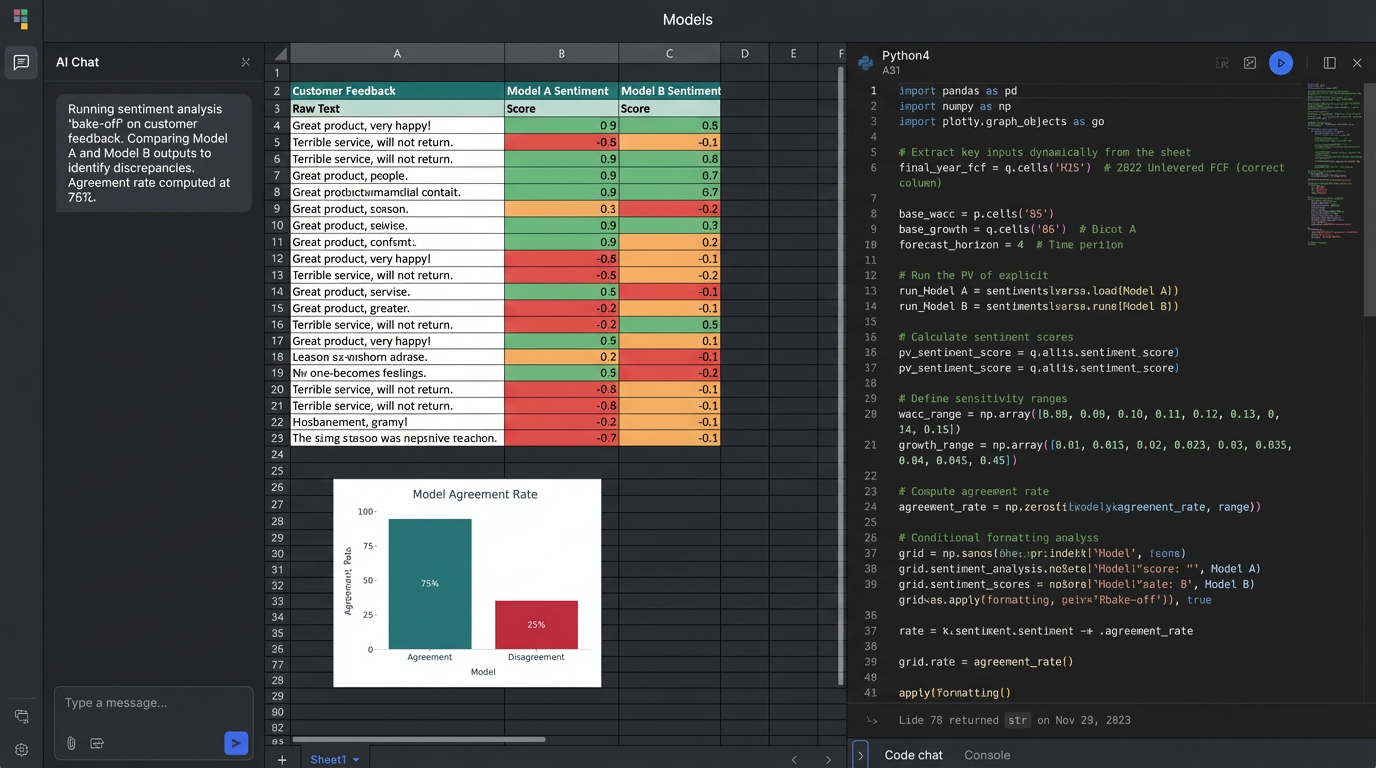This screenshot has height=768, width=1376.
Task: Click the spreadsheet vertical scrollbar
Action: (840, 376)
